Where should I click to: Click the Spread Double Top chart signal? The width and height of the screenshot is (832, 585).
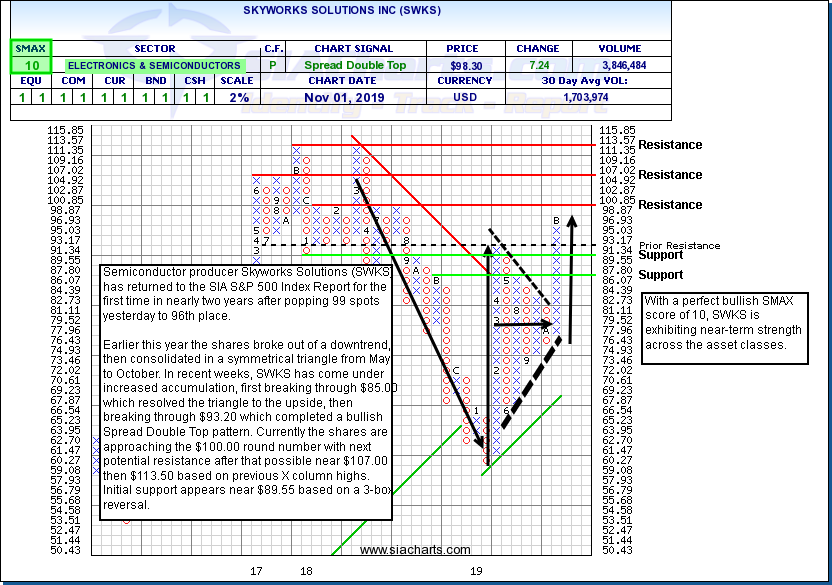pyautogui.click(x=355, y=65)
